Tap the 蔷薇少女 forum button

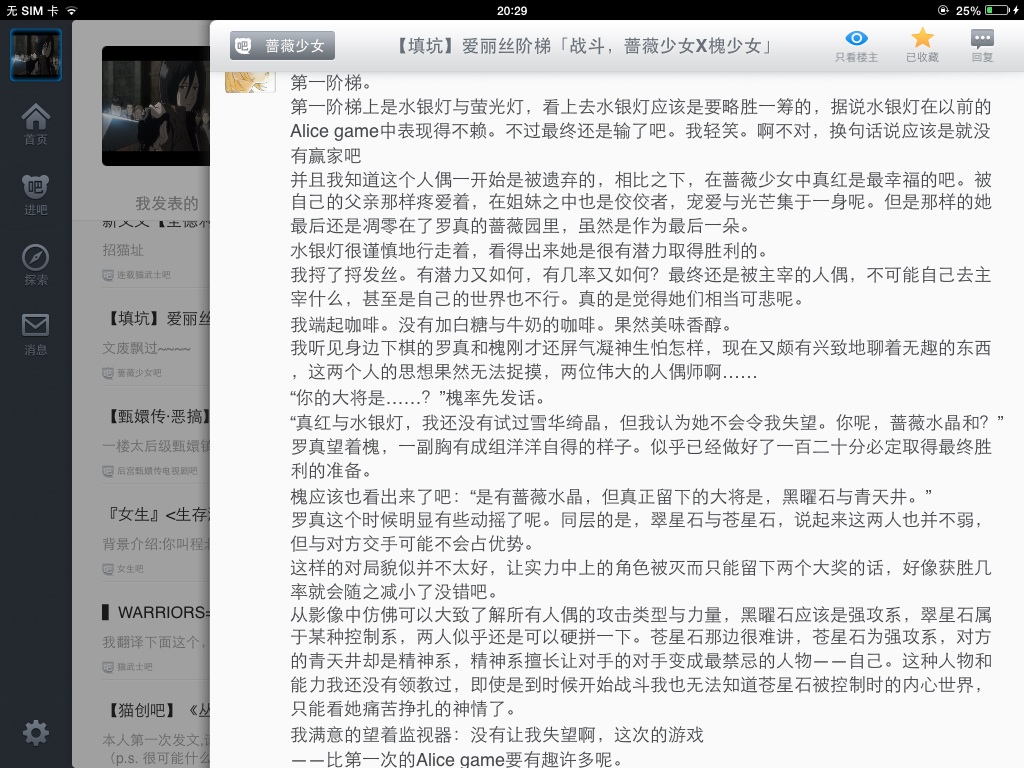[x=282, y=46]
